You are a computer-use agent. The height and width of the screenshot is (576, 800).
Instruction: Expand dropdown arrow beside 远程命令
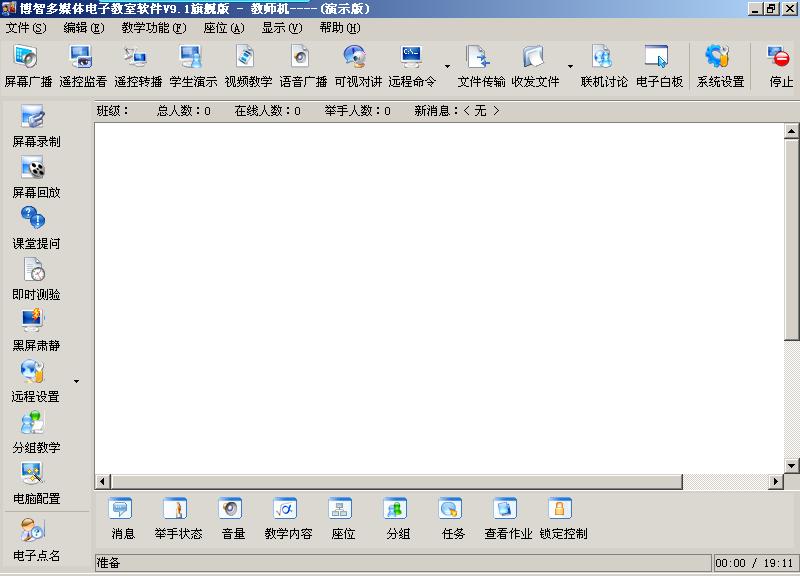(447, 67)
